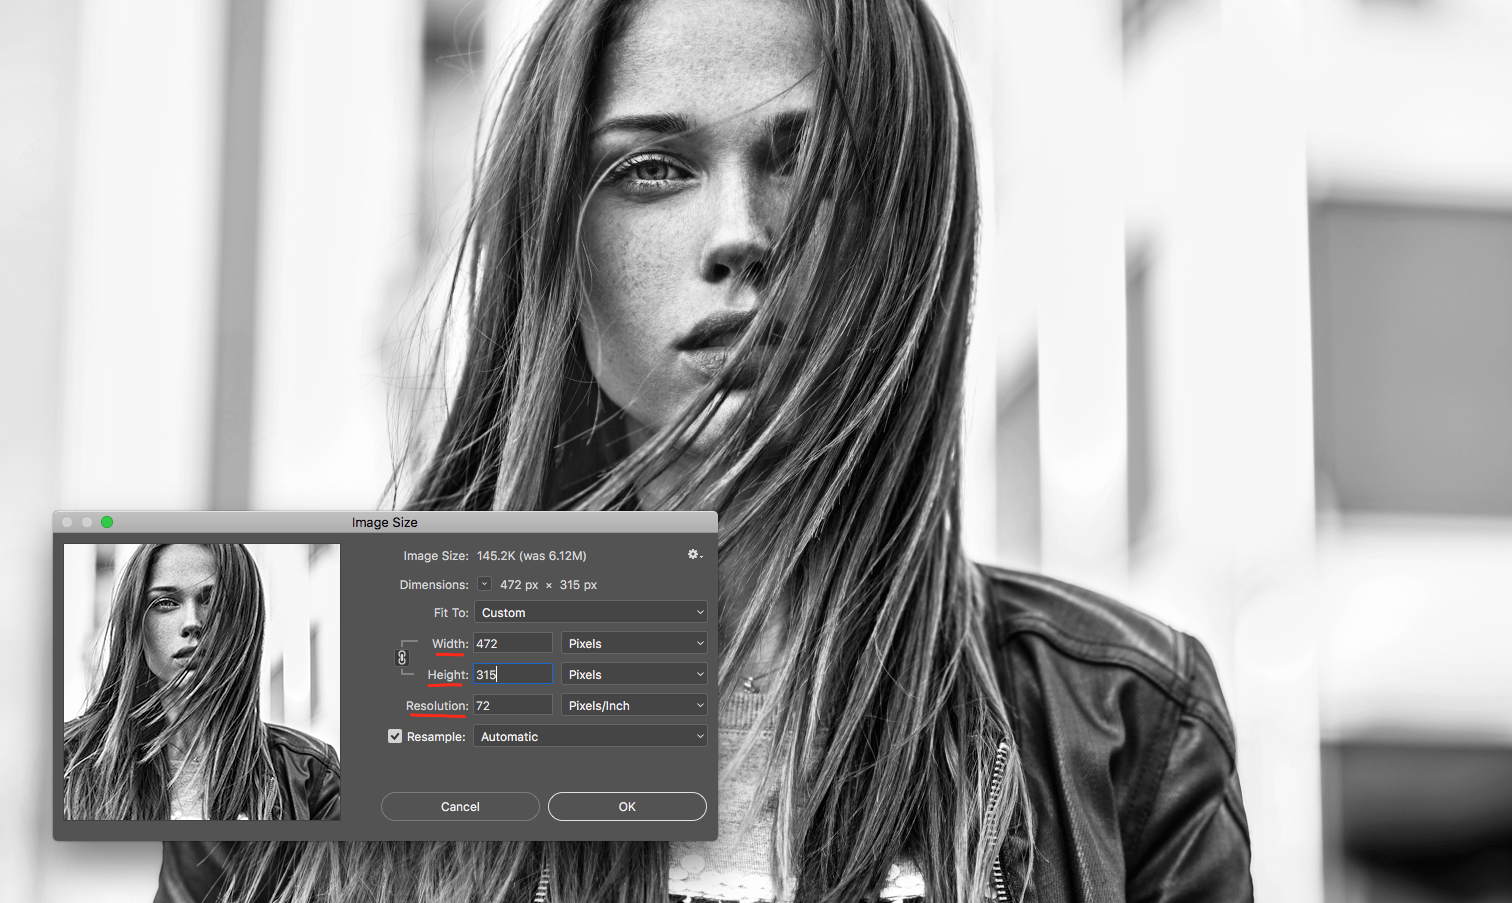This screenshot has width=1512, height=903.
Task: Click the Image Size title bar text
Action: (385, 522)
